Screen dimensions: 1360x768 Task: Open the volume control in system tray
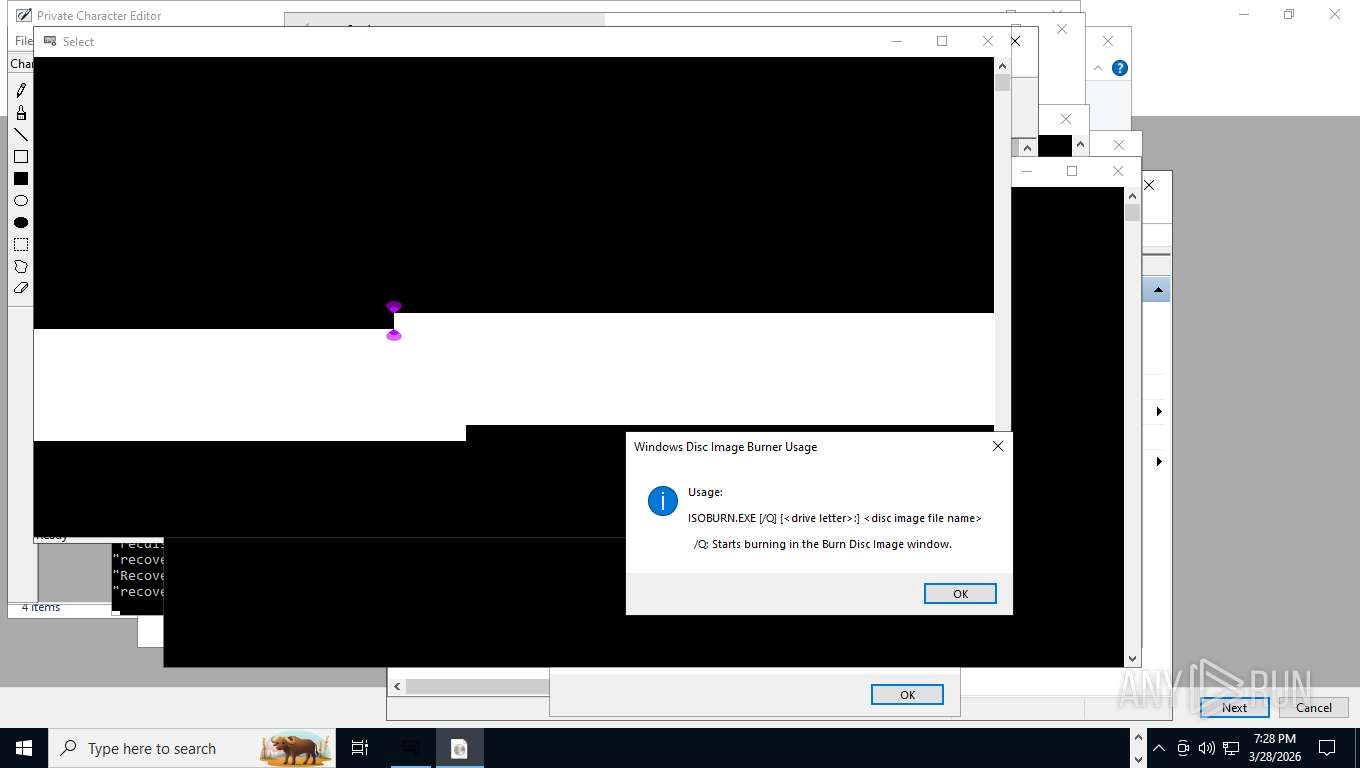coord(1207,748)
